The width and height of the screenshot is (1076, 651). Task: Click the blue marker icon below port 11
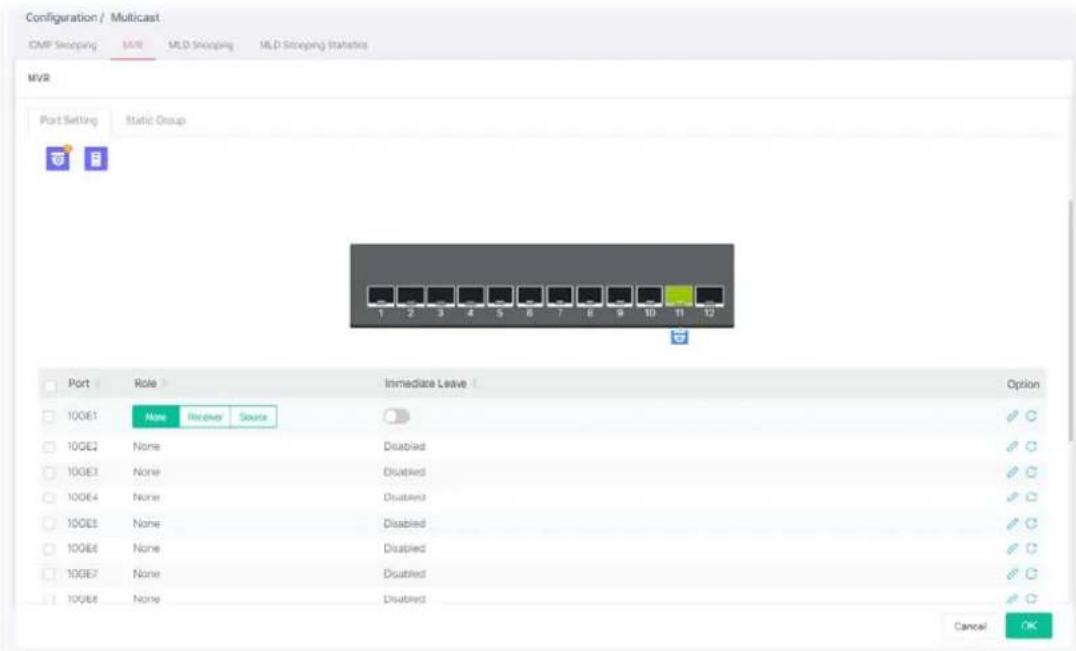coord(679,337)
